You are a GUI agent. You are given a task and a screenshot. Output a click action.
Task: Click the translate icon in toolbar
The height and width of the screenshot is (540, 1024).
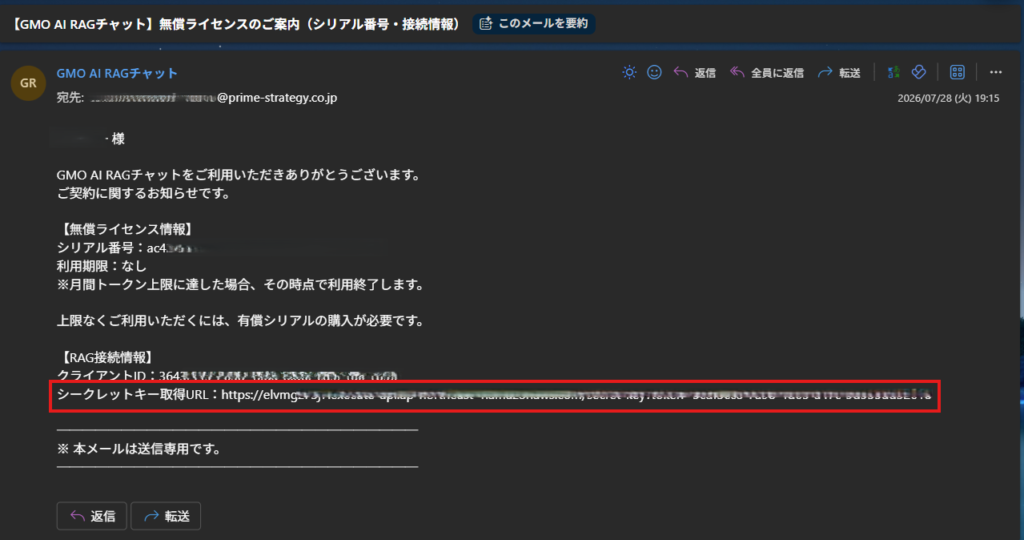893,72
